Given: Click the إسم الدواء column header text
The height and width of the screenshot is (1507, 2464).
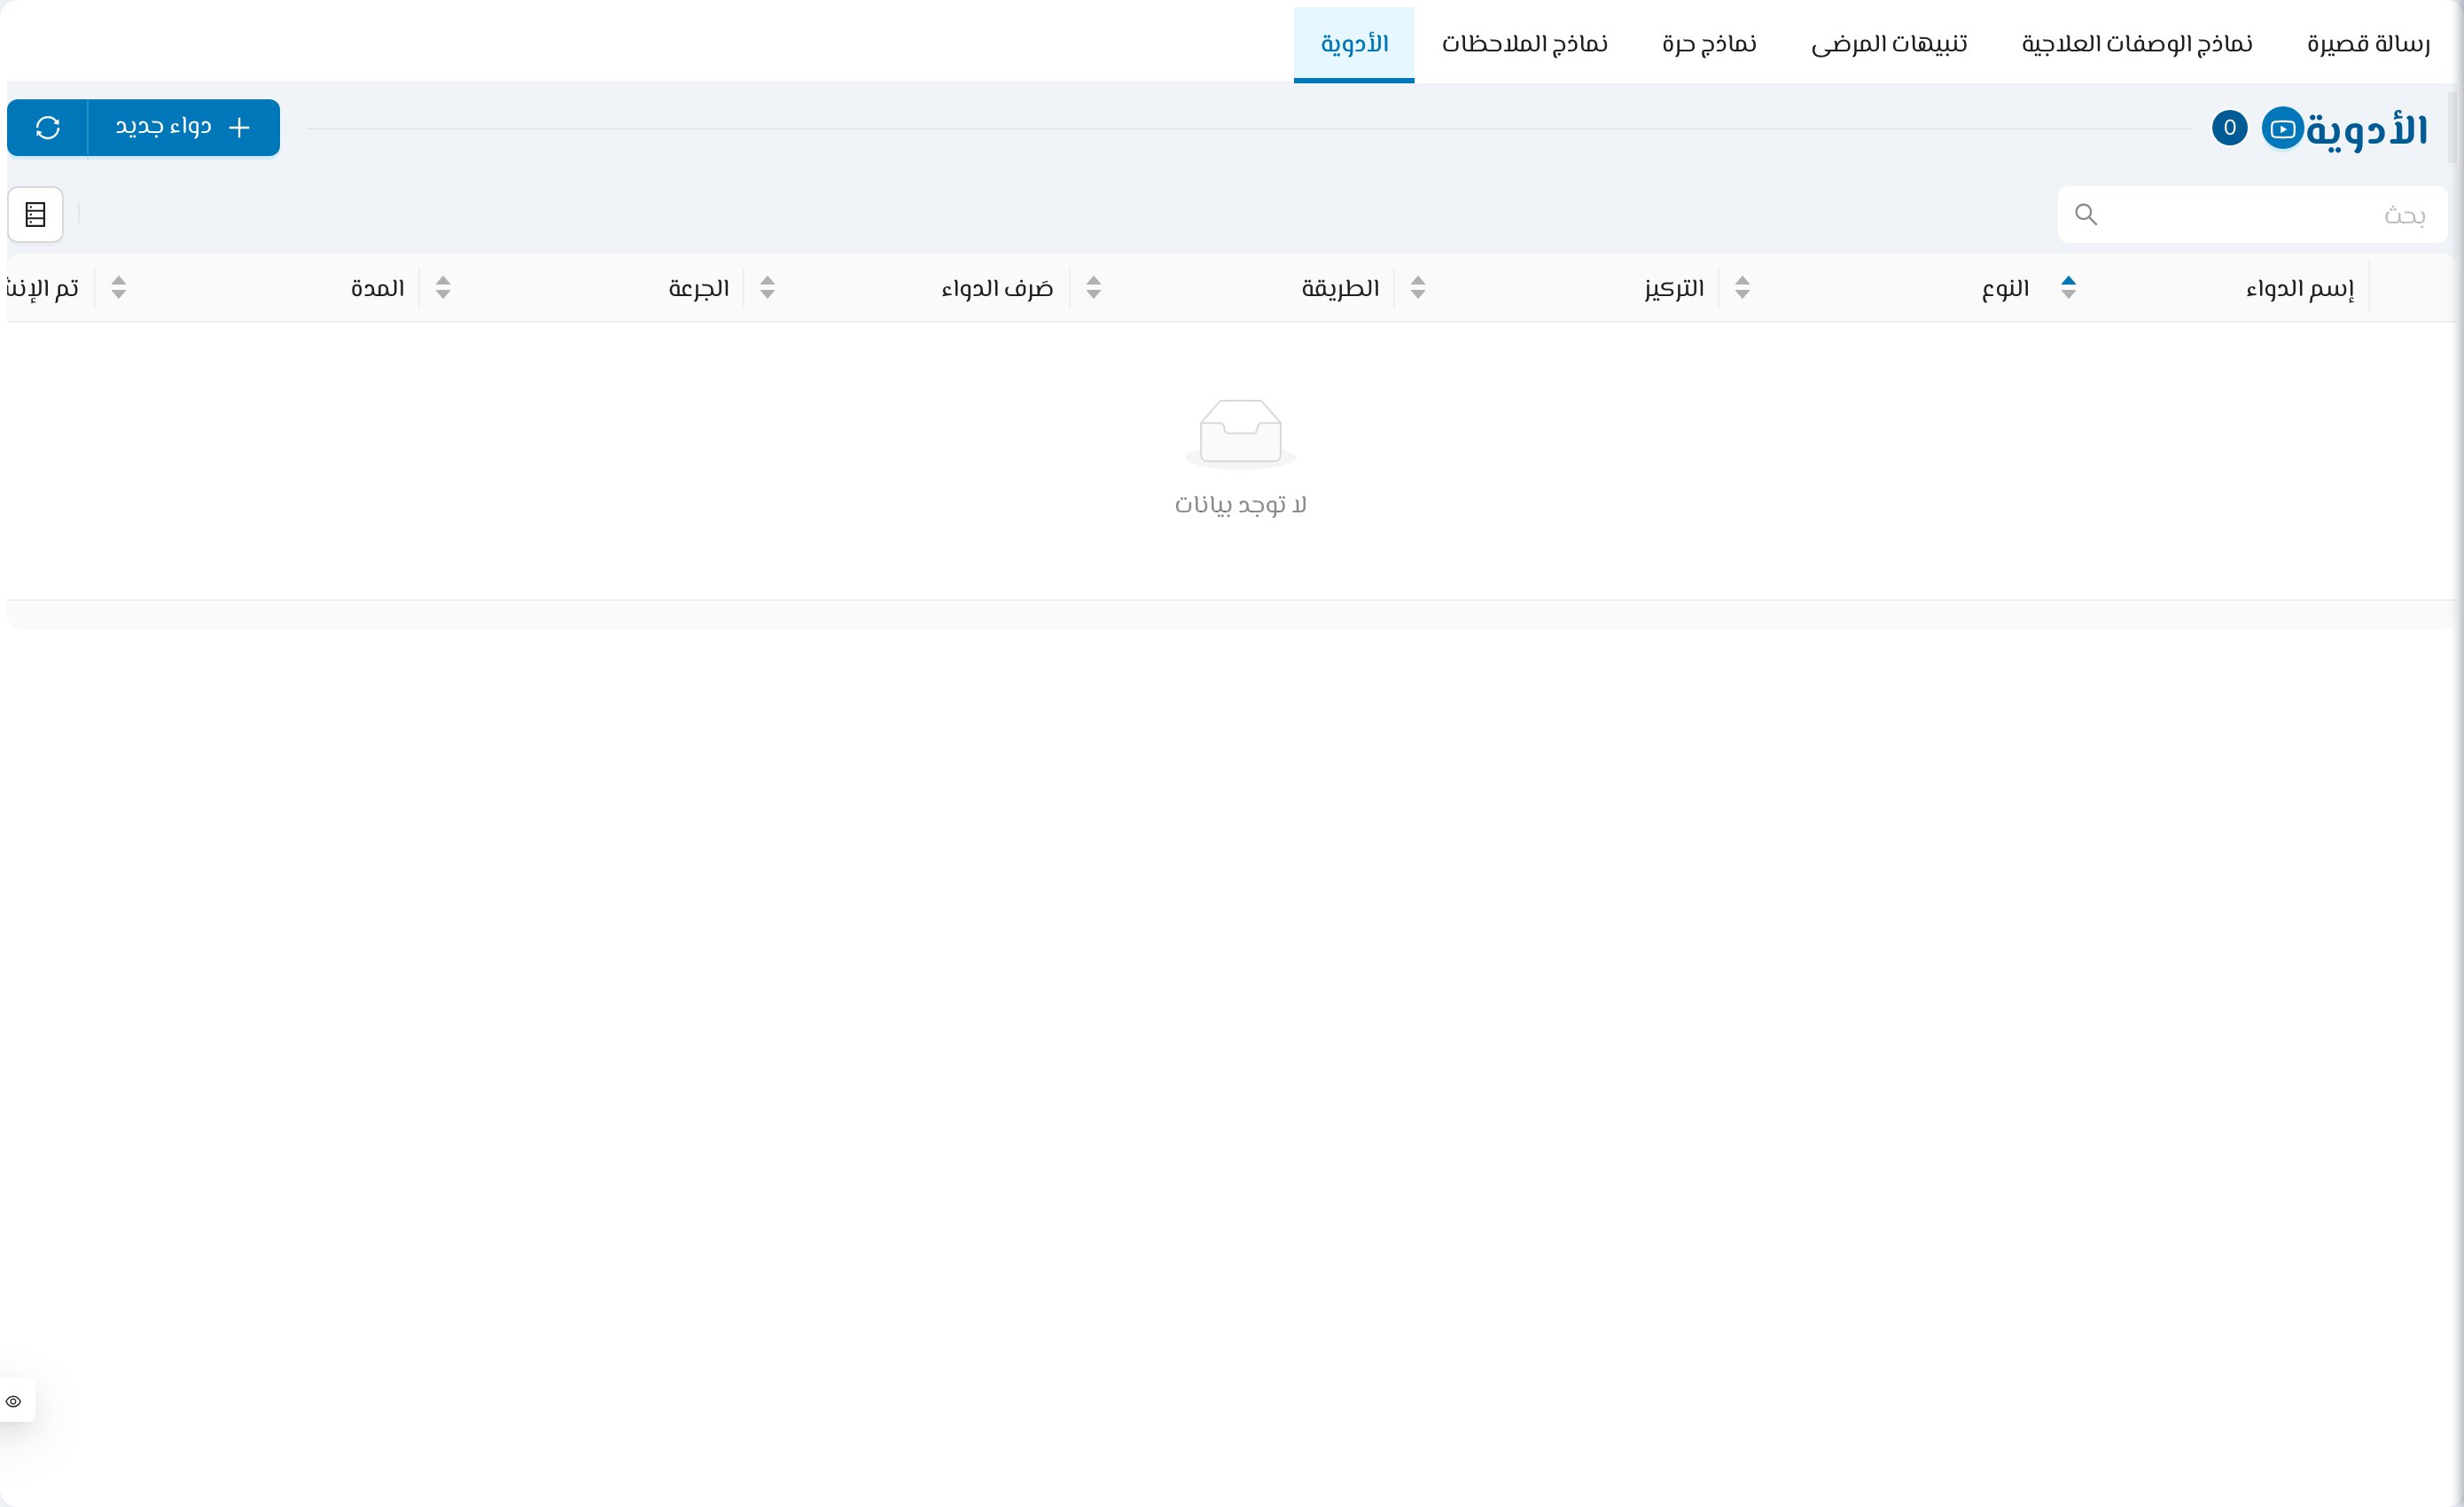Looking at the screenshot, I should tap(2300, 289).
